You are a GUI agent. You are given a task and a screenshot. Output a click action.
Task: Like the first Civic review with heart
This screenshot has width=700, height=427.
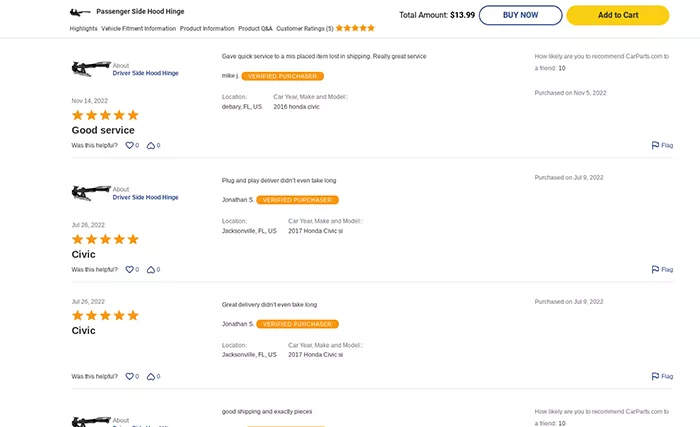[129, 269]
